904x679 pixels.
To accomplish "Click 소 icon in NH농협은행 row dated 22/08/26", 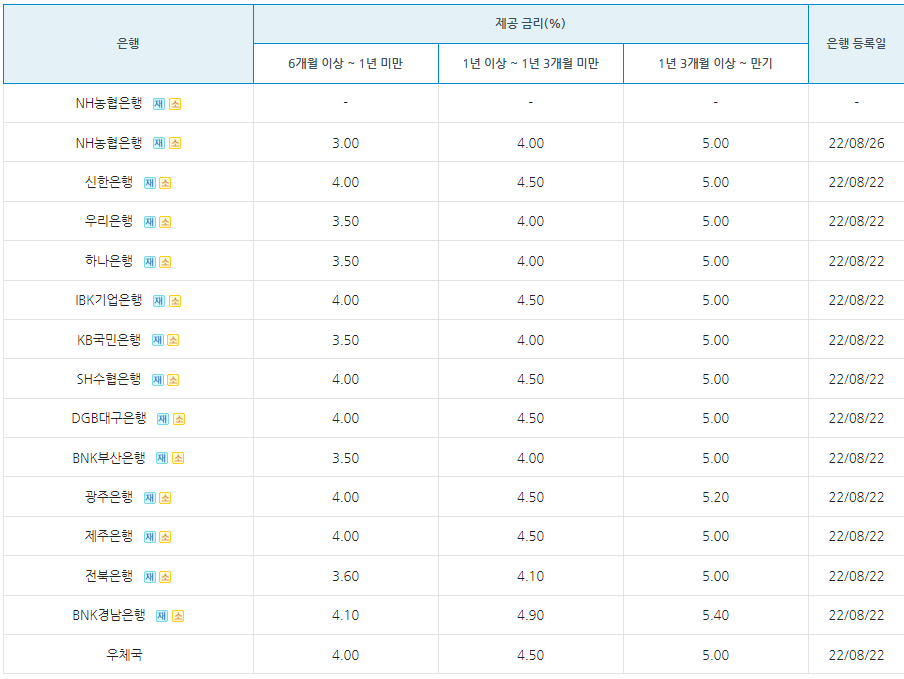I will (x=175, y=144).
